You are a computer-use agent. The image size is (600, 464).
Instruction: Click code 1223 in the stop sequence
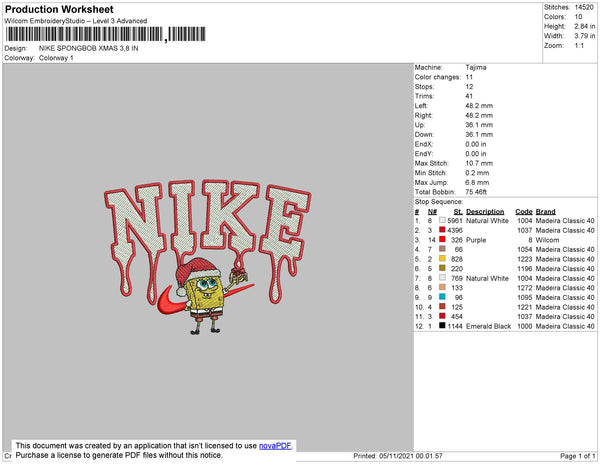[x=525, y=259]
